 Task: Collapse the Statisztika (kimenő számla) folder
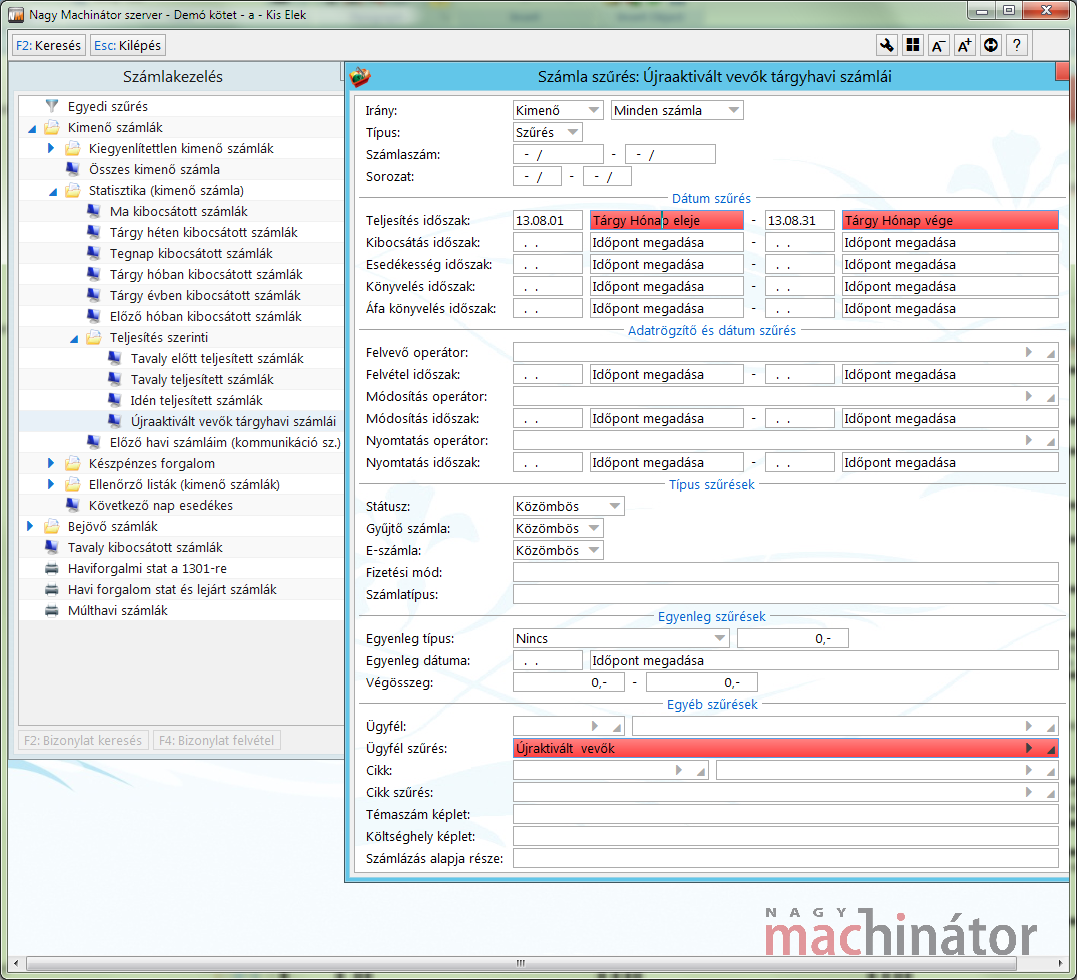click(x=52, y=190)
